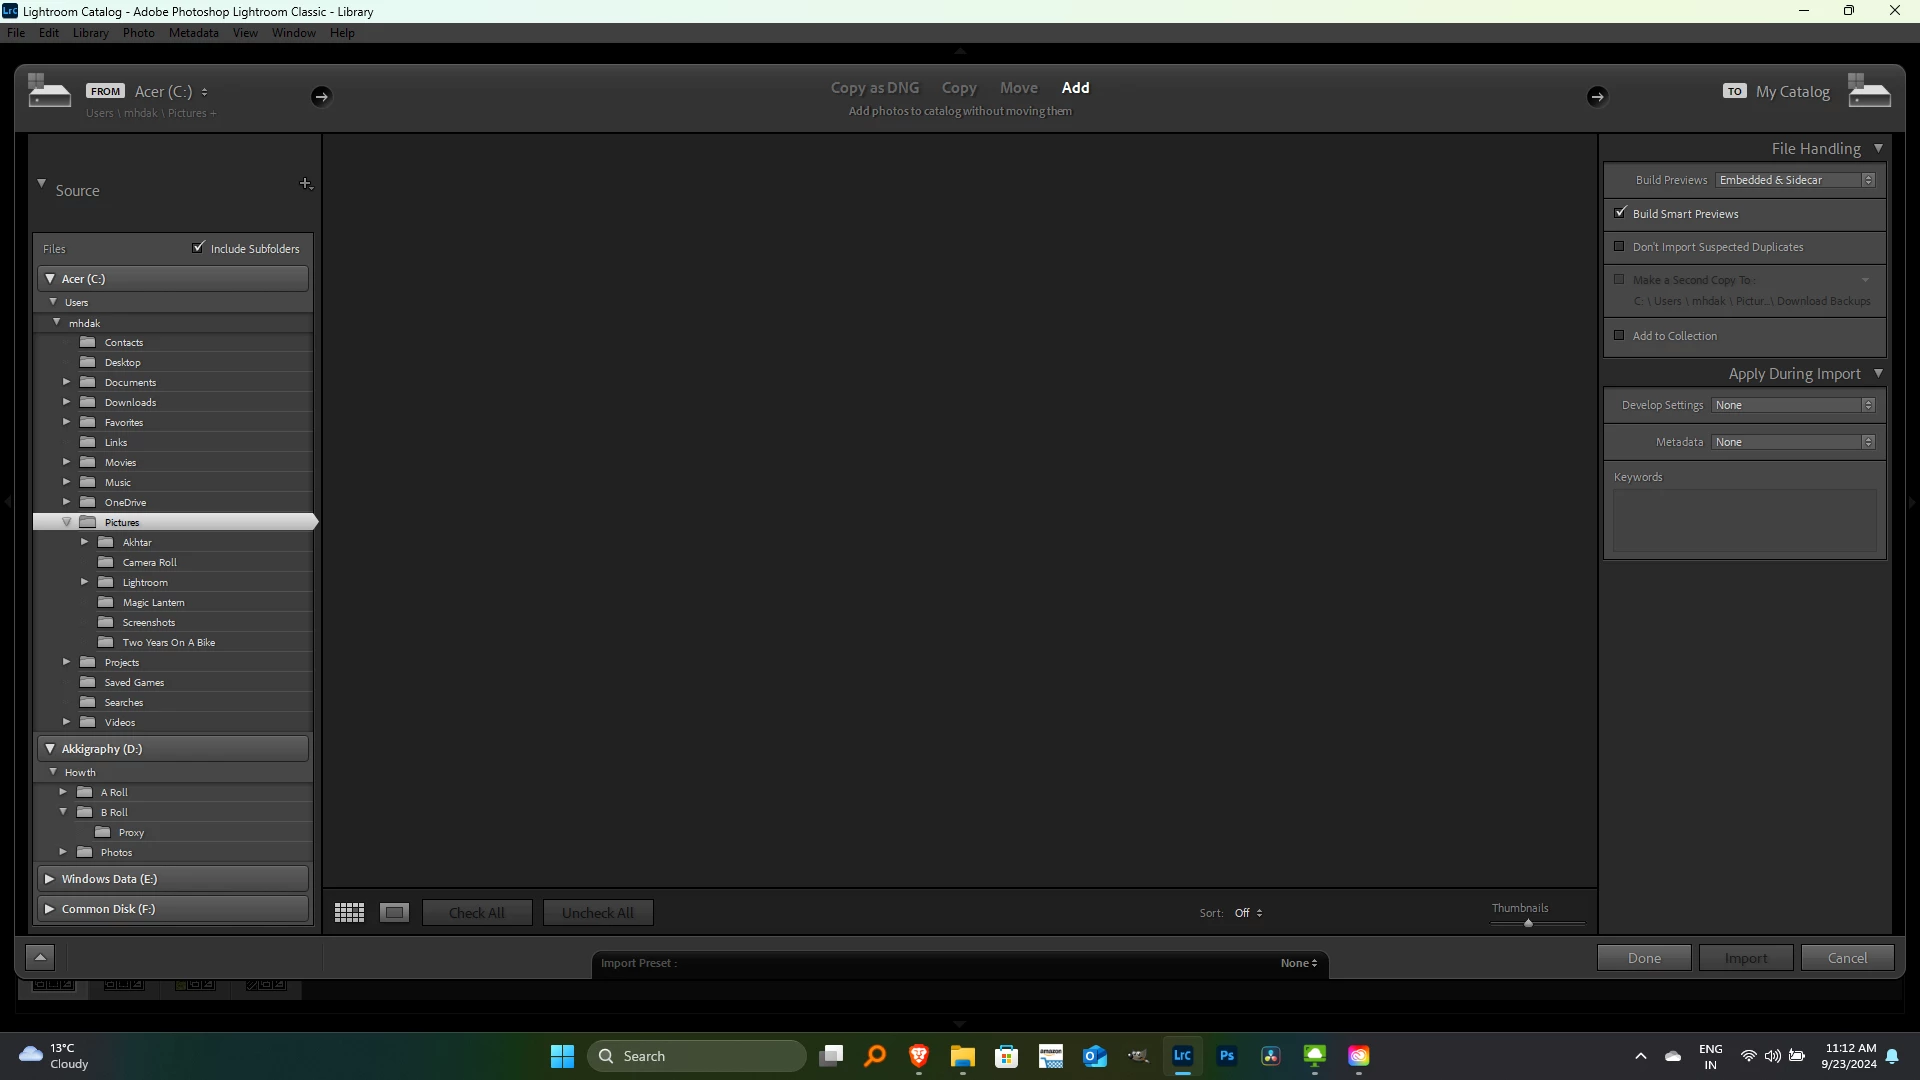Collapse import dialog with bottom-left arrow button
1920x1080 pixels.
tap(40, 958)
